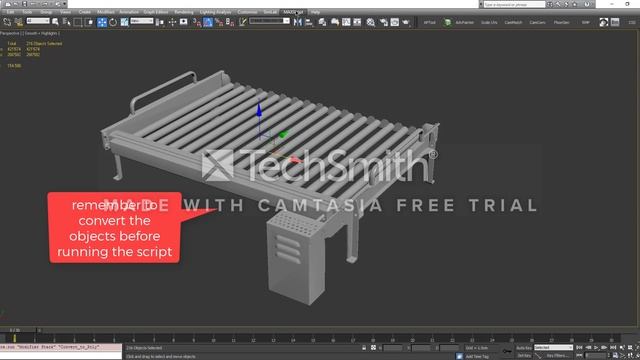Open the Views menu
Viewport: 640px width, 360px height.
[65, 12]
